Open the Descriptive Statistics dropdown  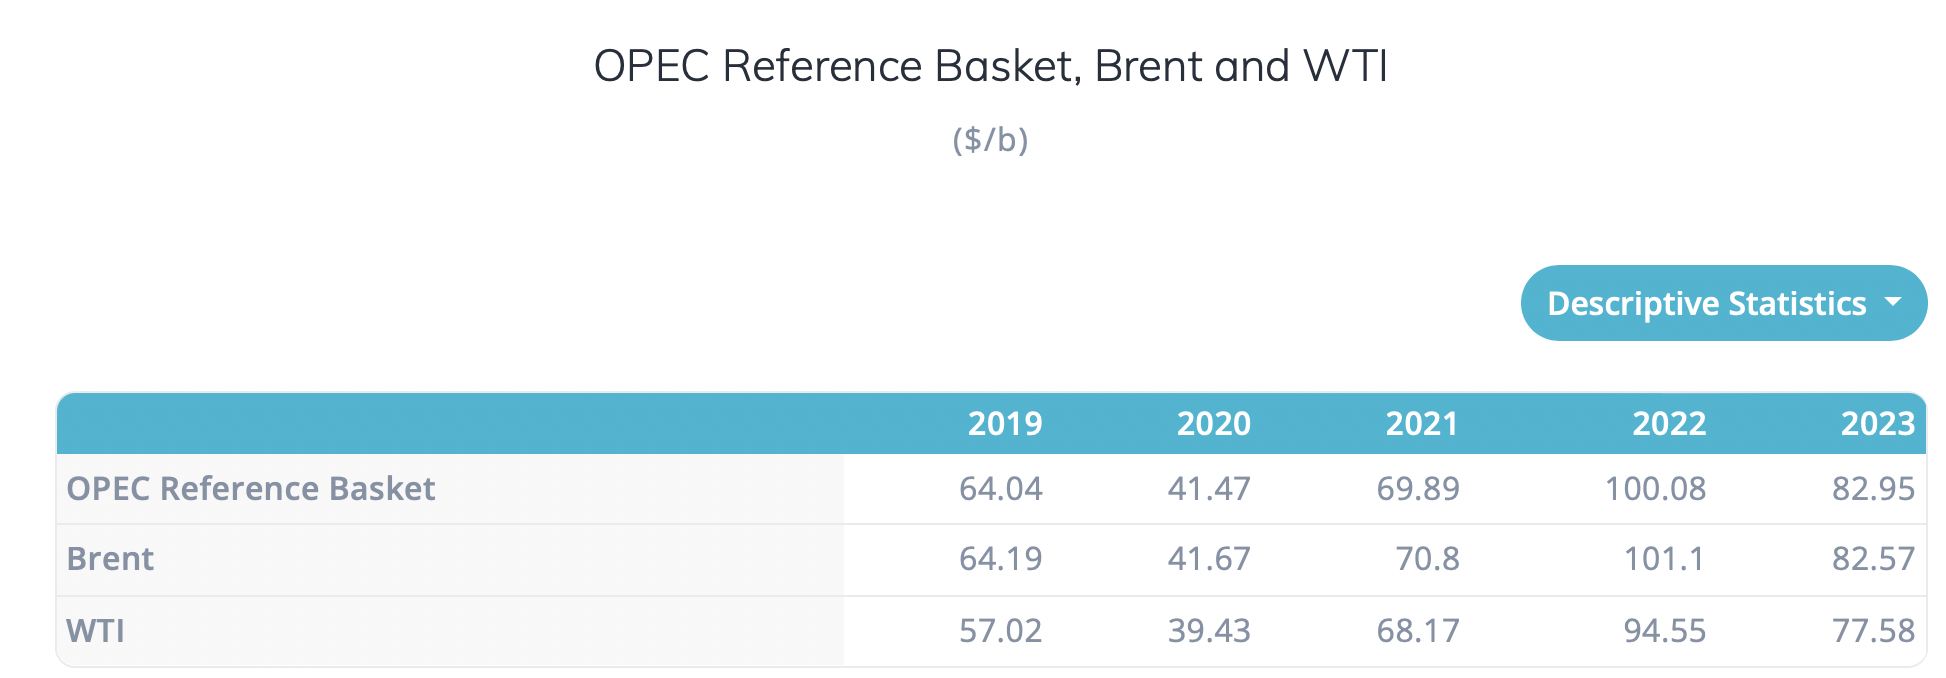1706,303
